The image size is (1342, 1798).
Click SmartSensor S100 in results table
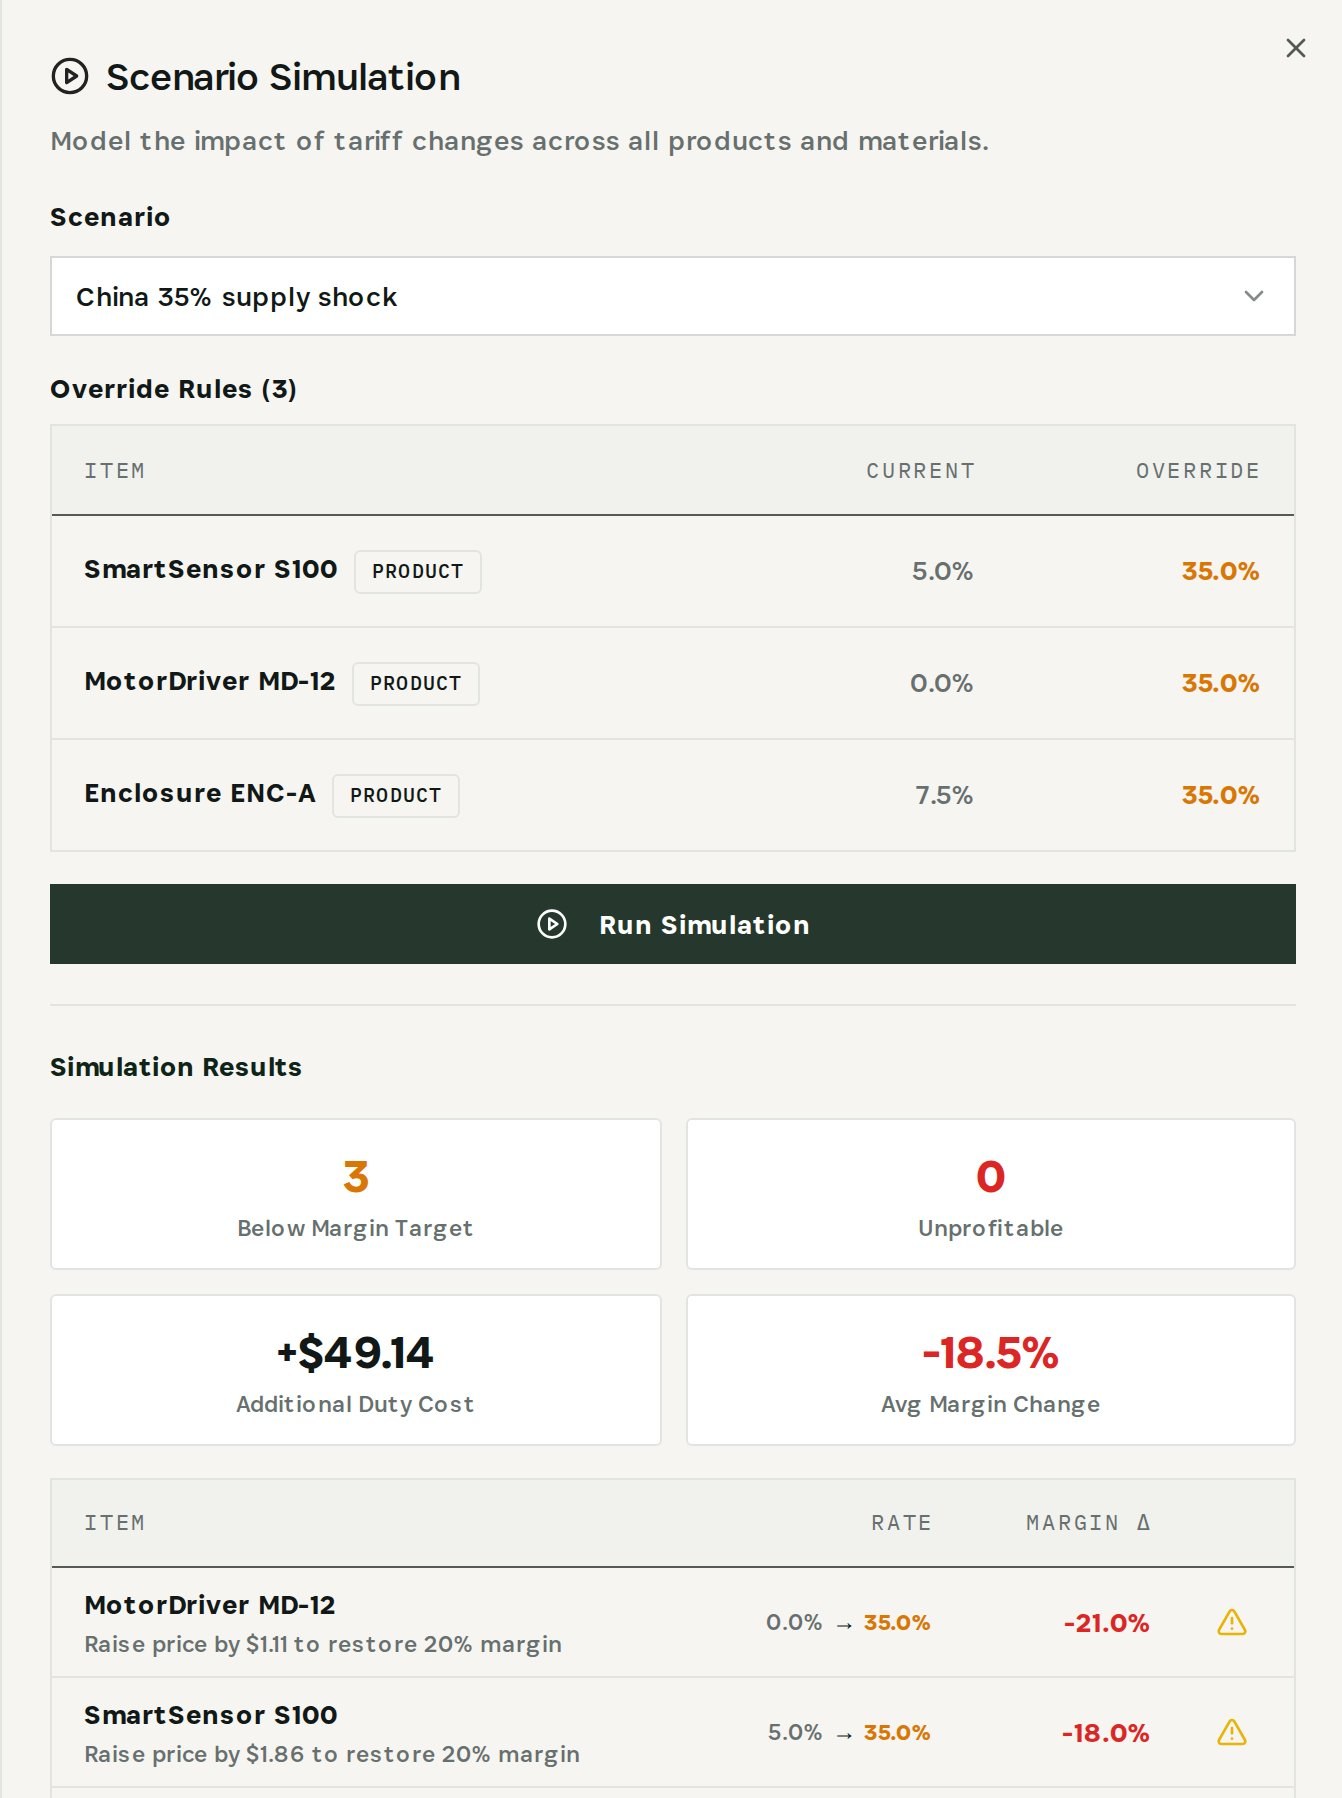pyautogui.click(x=211, y=1715)
